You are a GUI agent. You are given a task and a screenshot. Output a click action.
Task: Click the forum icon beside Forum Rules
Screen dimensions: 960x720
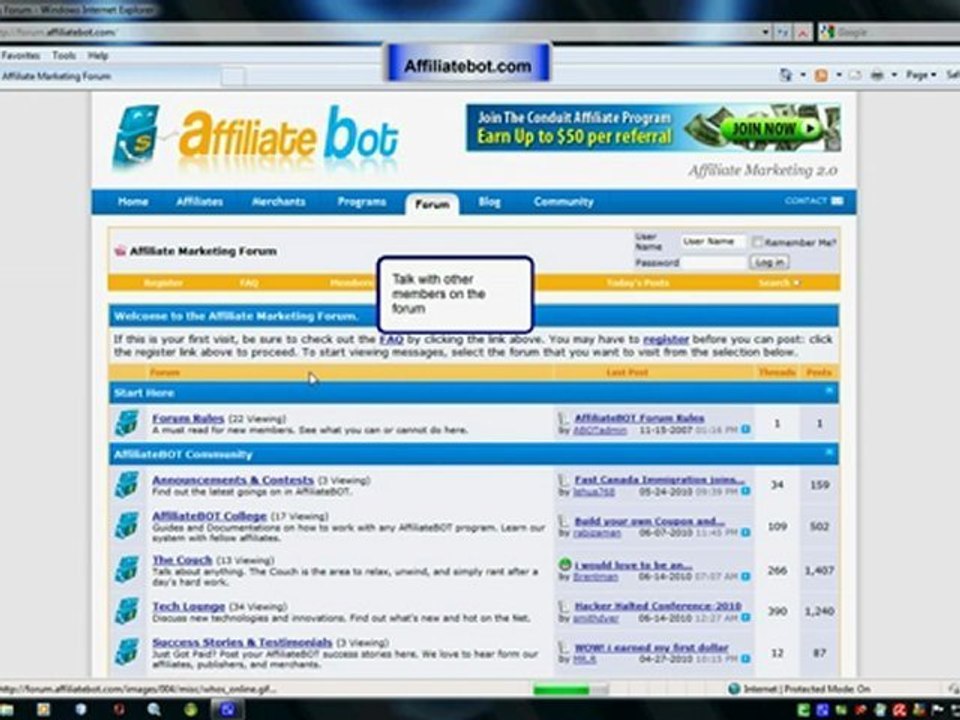127,424
